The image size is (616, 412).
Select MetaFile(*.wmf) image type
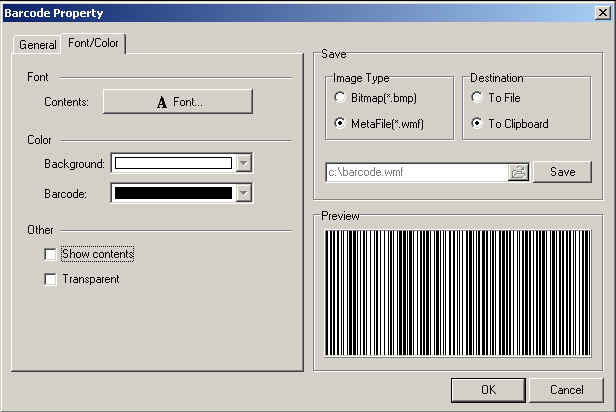click(341, 124)
